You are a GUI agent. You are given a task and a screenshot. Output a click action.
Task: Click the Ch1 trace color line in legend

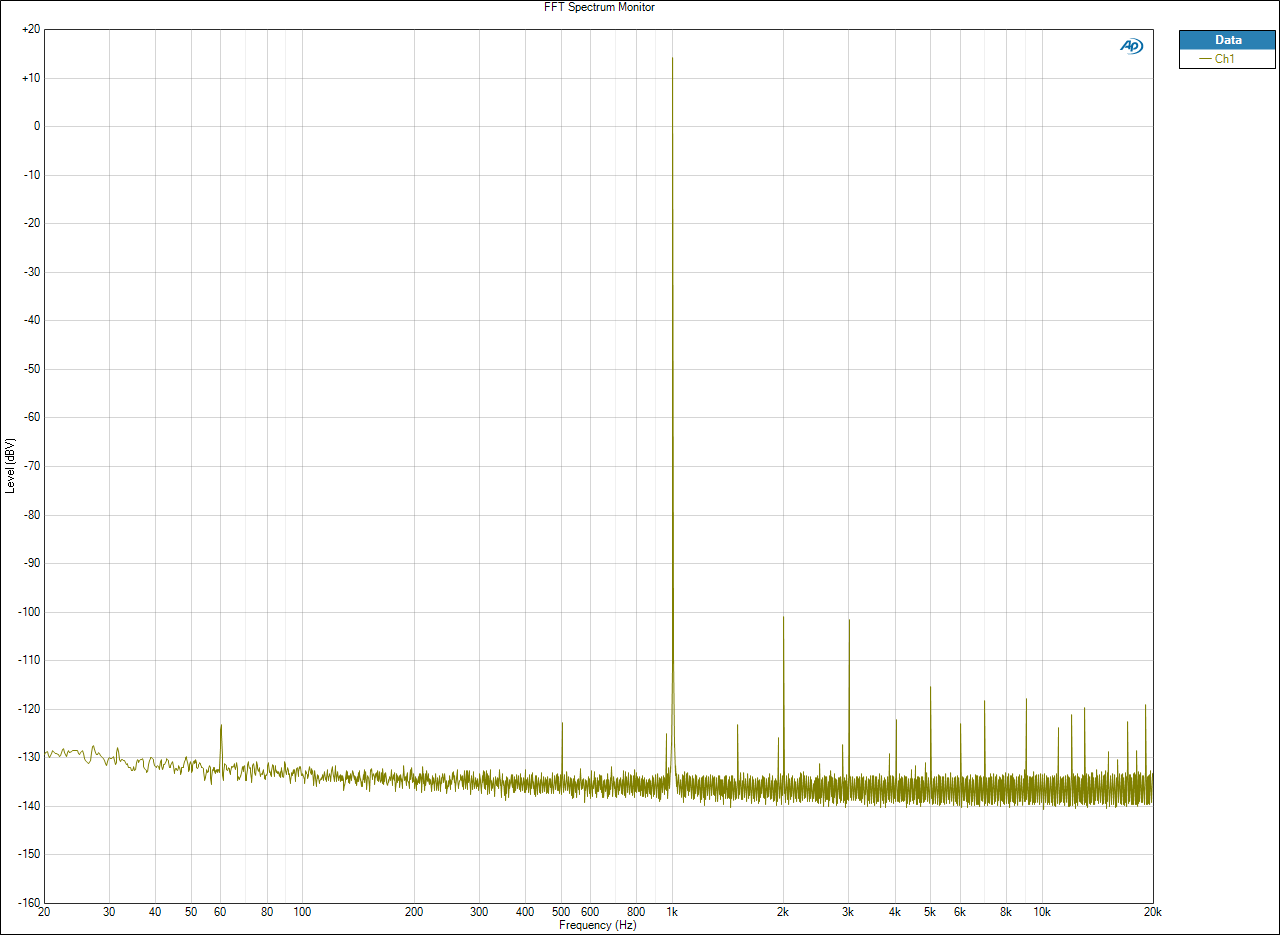pos(1205,59)
